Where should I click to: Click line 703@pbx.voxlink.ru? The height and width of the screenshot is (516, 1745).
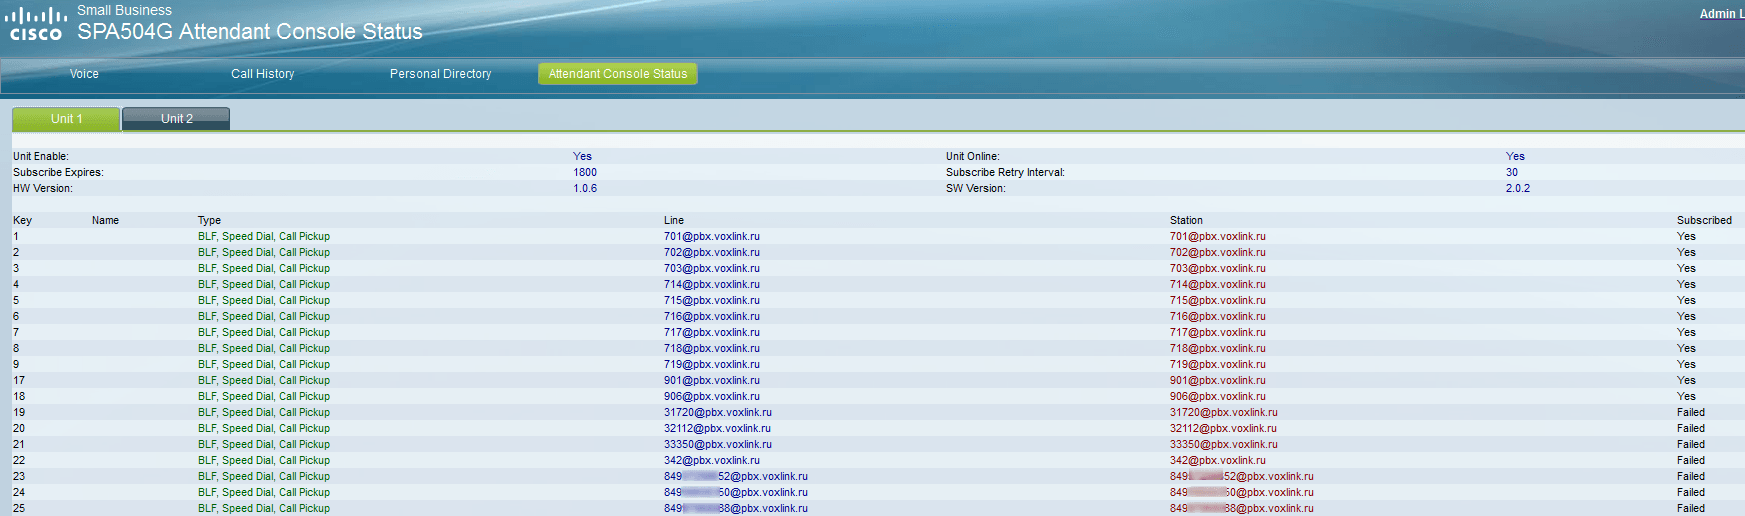click(x=712, y=268)
